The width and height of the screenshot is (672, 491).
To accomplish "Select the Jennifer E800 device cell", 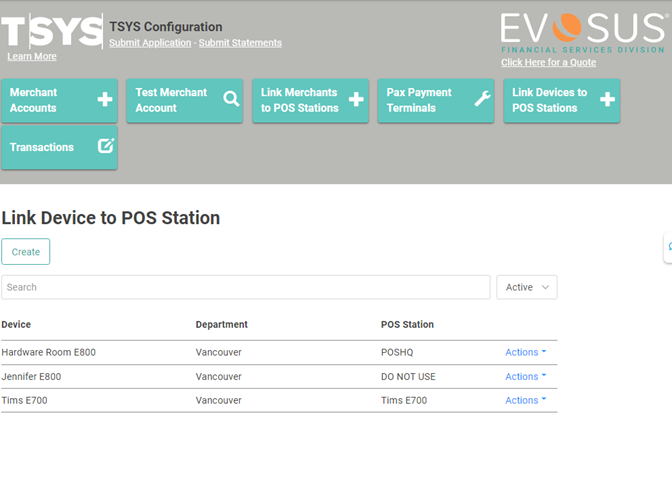I will [31, 377].
